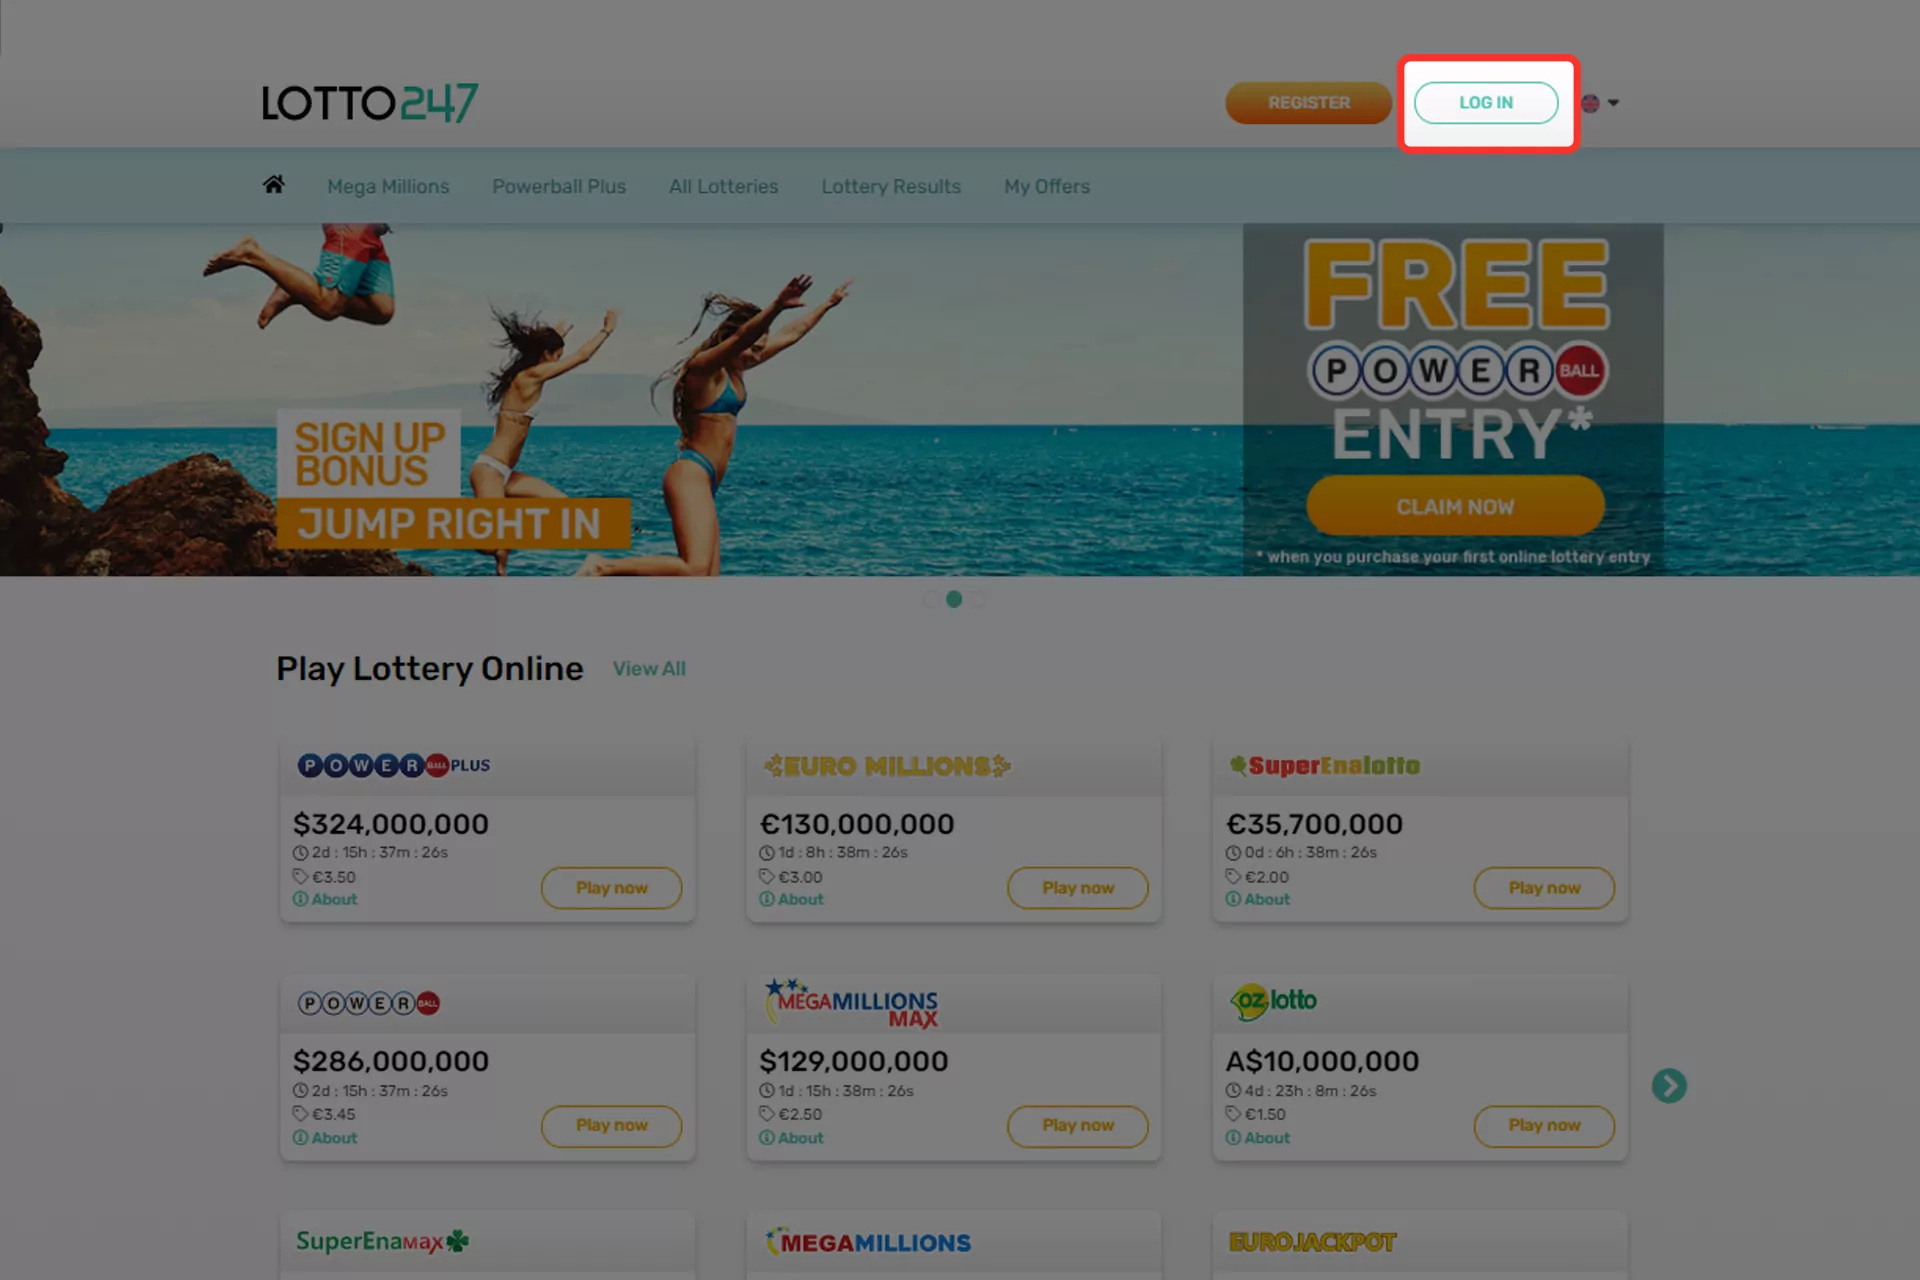
Task: Open the Mega Millions menu item
Action: click(x=388, y=186)
